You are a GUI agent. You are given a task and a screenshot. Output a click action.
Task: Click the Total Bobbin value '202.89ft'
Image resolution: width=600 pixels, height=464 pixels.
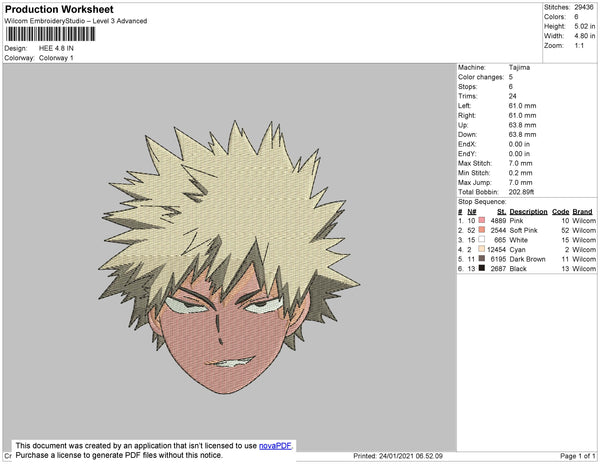tap(521, 192)
